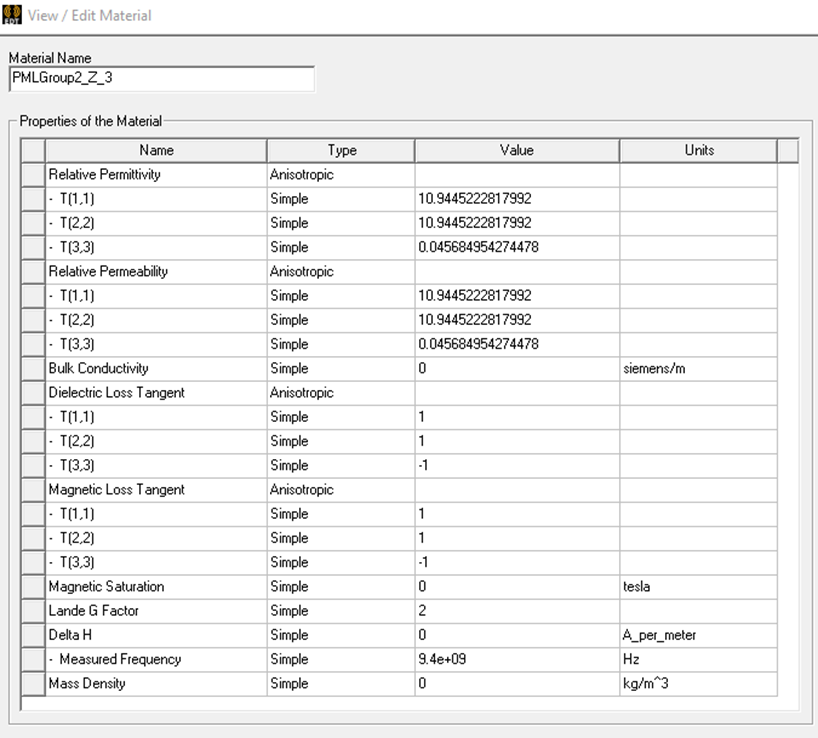Click the Magnetic Saturation tesla units cell

pos(698,587)
